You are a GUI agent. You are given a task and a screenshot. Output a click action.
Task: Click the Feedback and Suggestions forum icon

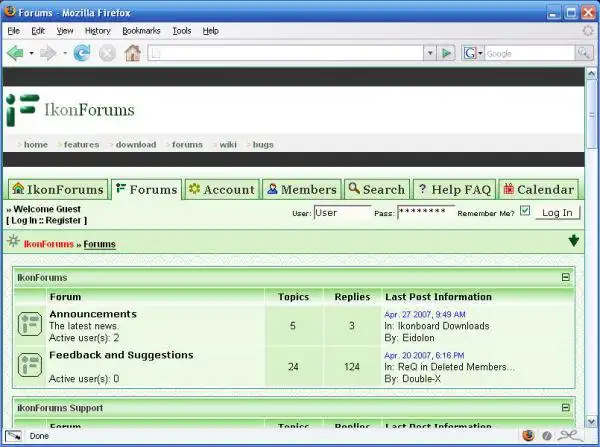point(30,365)
